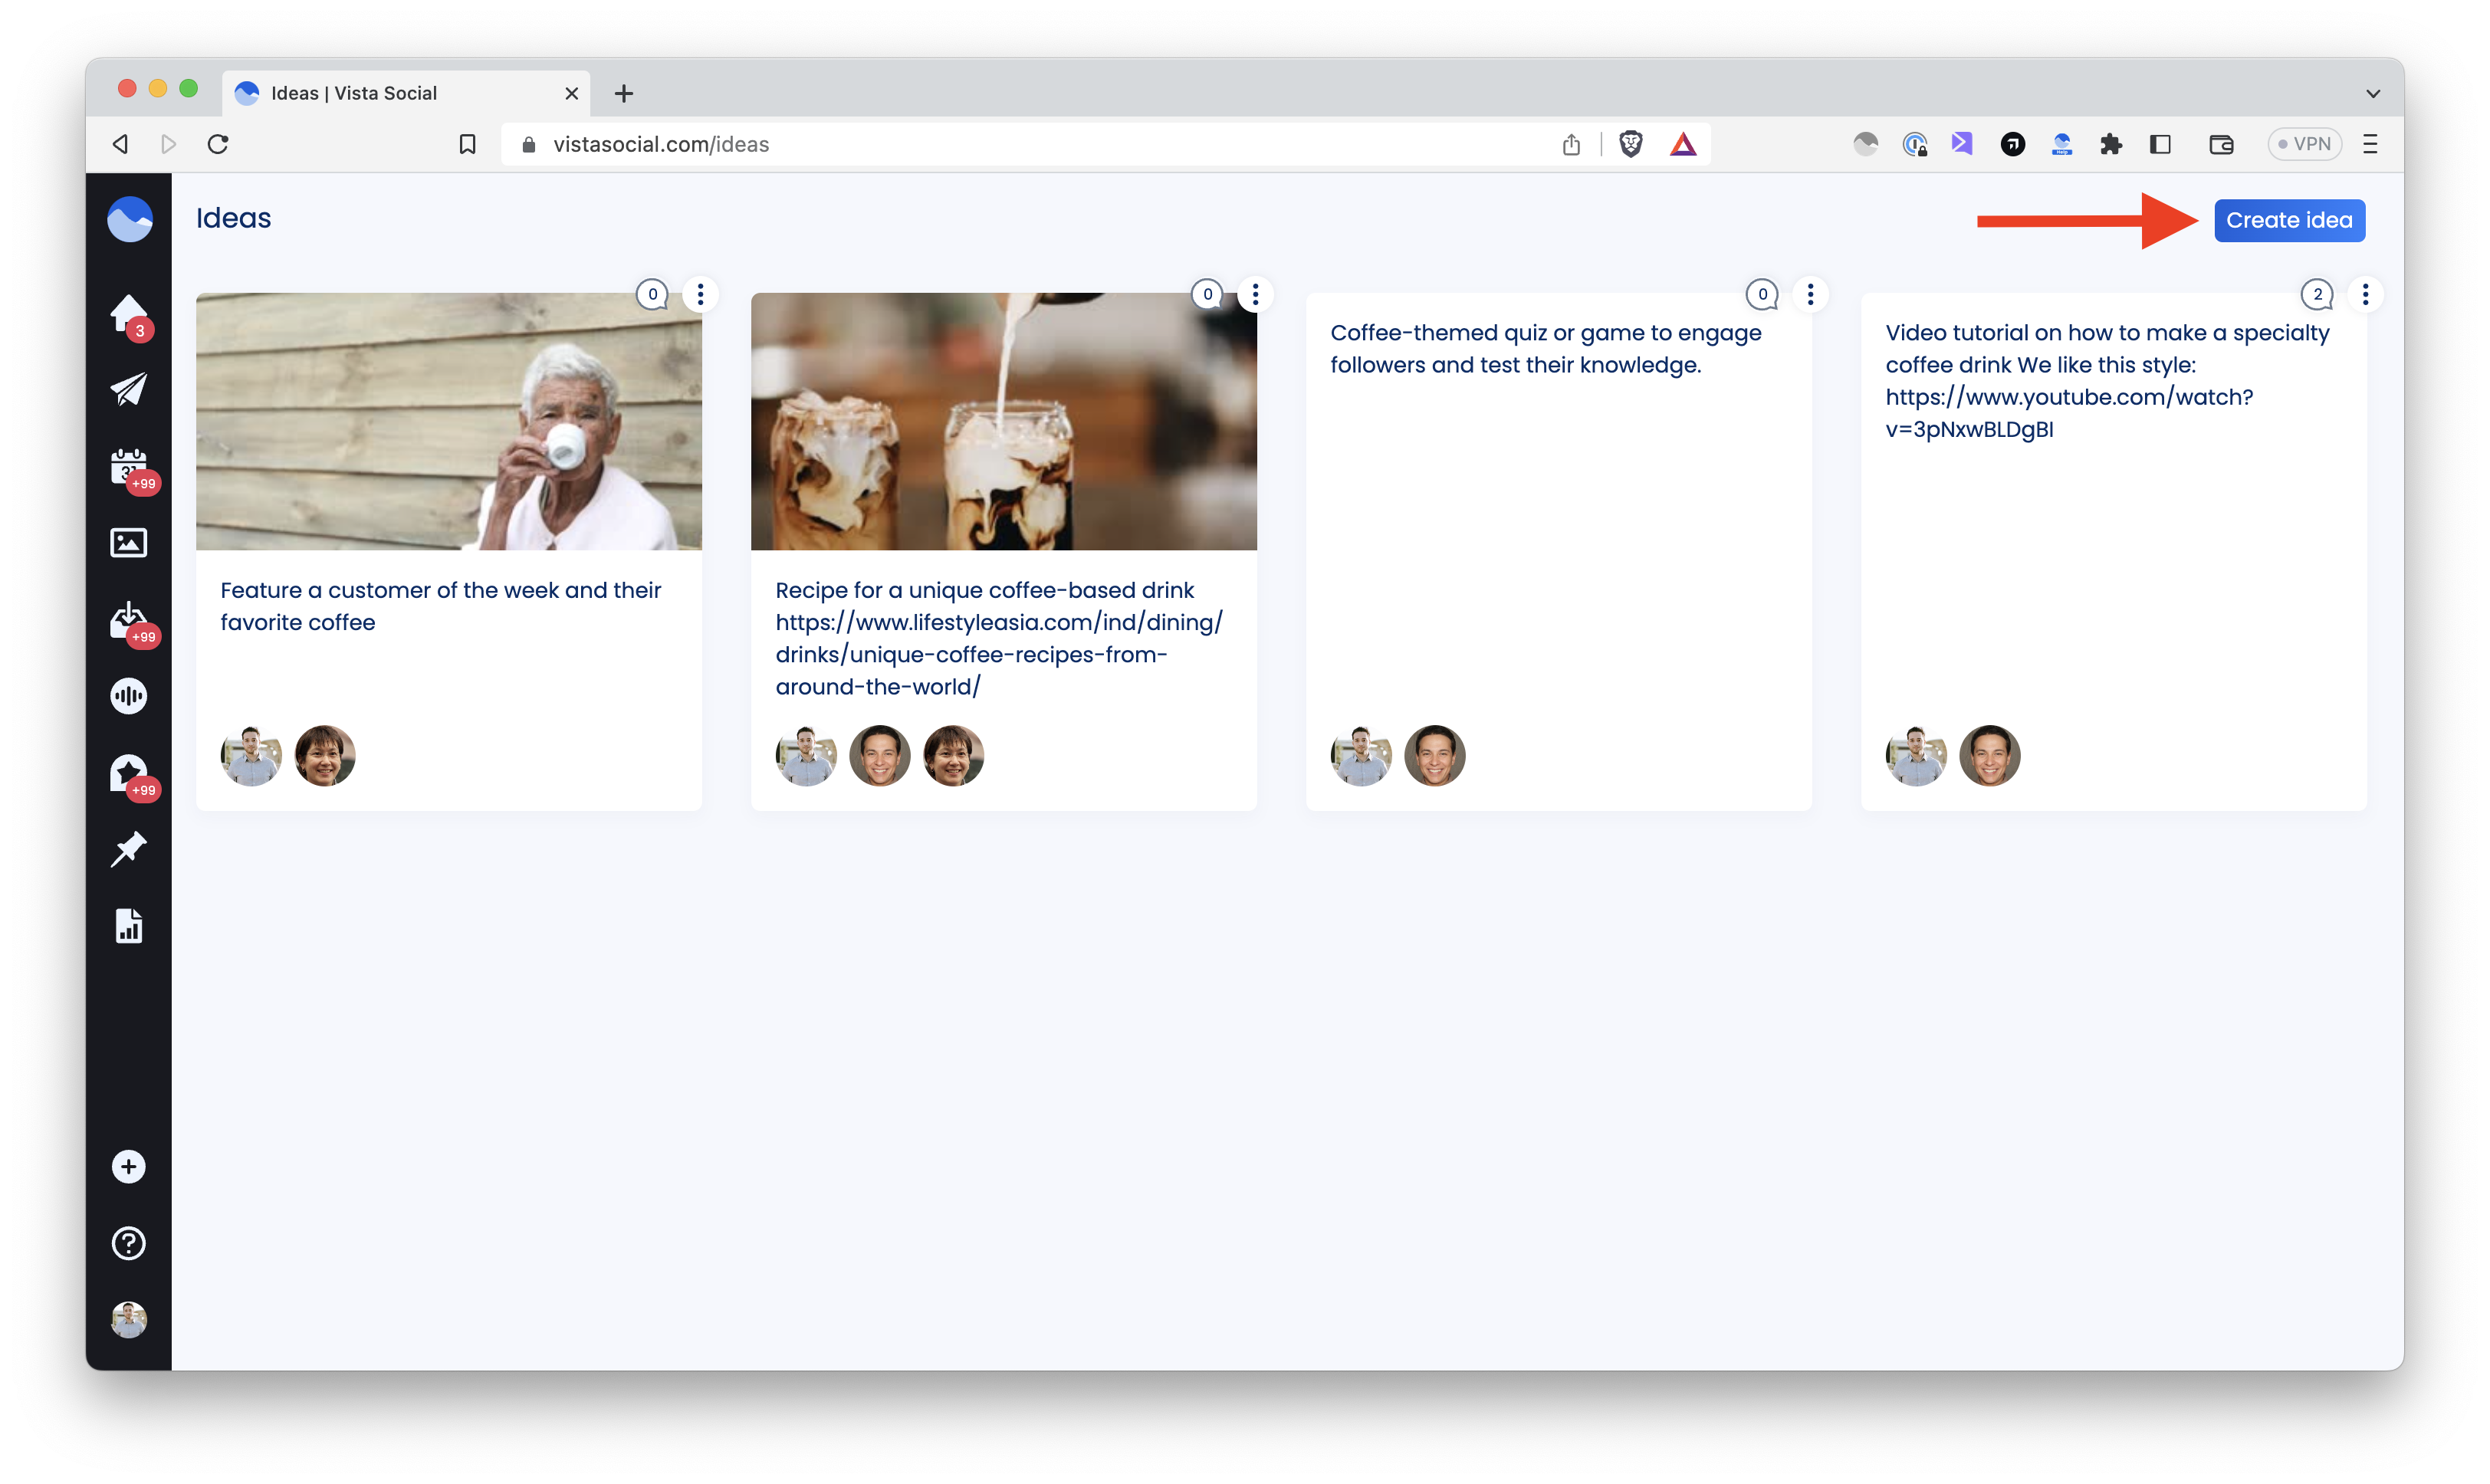Toggle the browser sidebar panel icon
Image resolution: width=2490 pixels, height=1484 pixels.
click(x=2160, y=144)
